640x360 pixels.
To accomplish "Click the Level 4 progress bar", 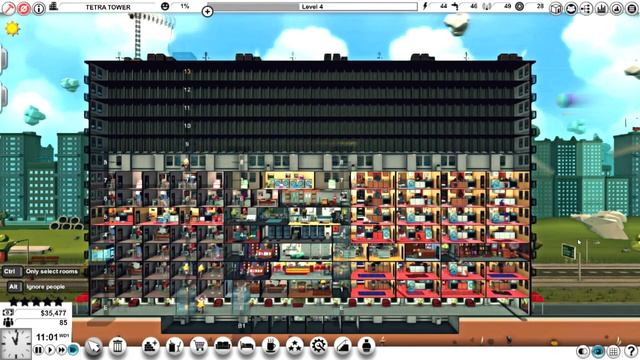I will pos(312,7).
